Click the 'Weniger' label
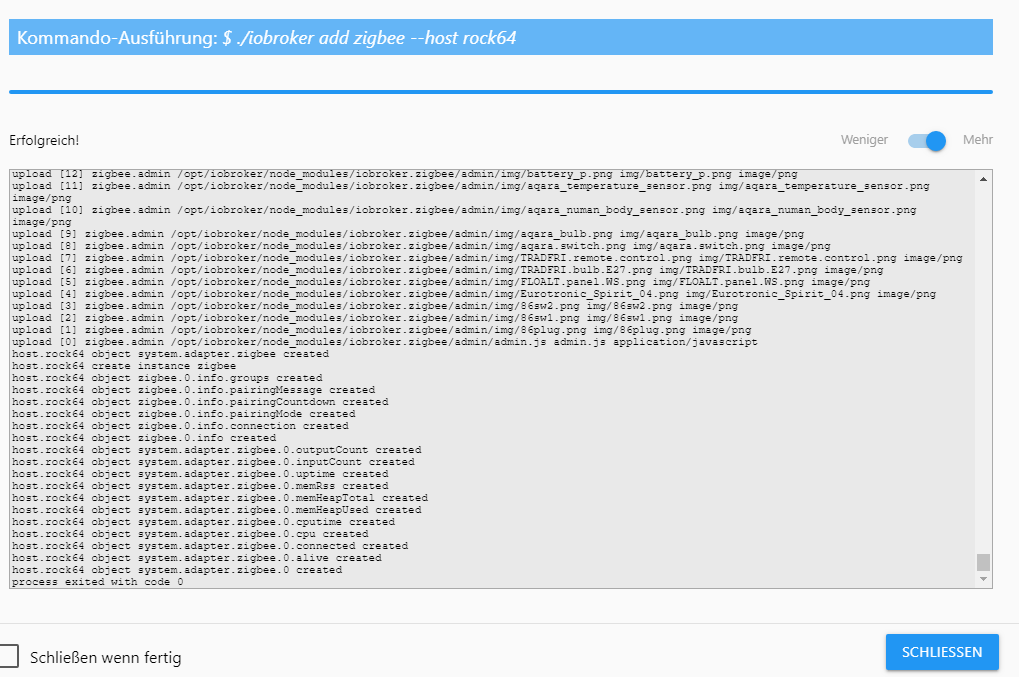This screenshot has height=677, width=1019. pyautogui.click(x=864, y=140)
